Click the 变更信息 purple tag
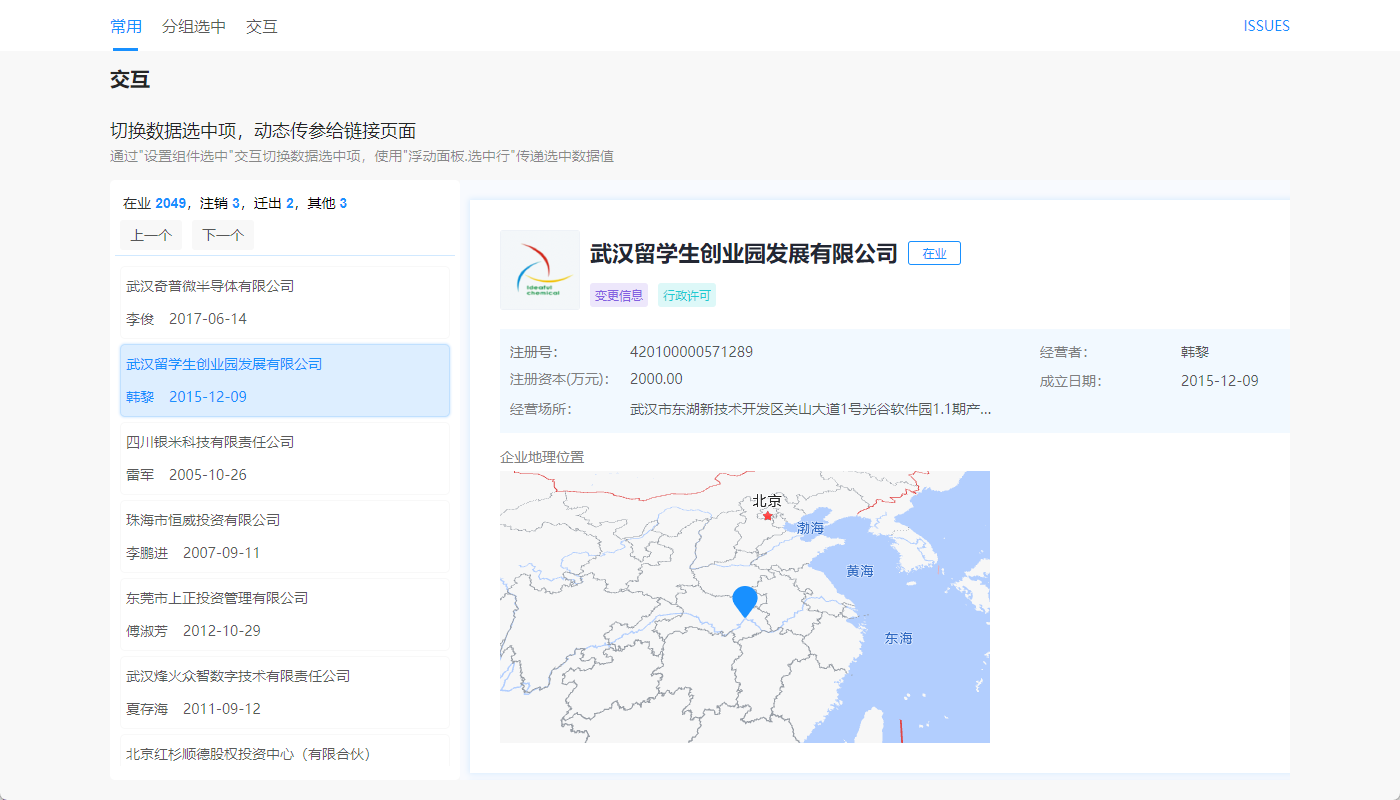1400x800 pixels. 618,295
